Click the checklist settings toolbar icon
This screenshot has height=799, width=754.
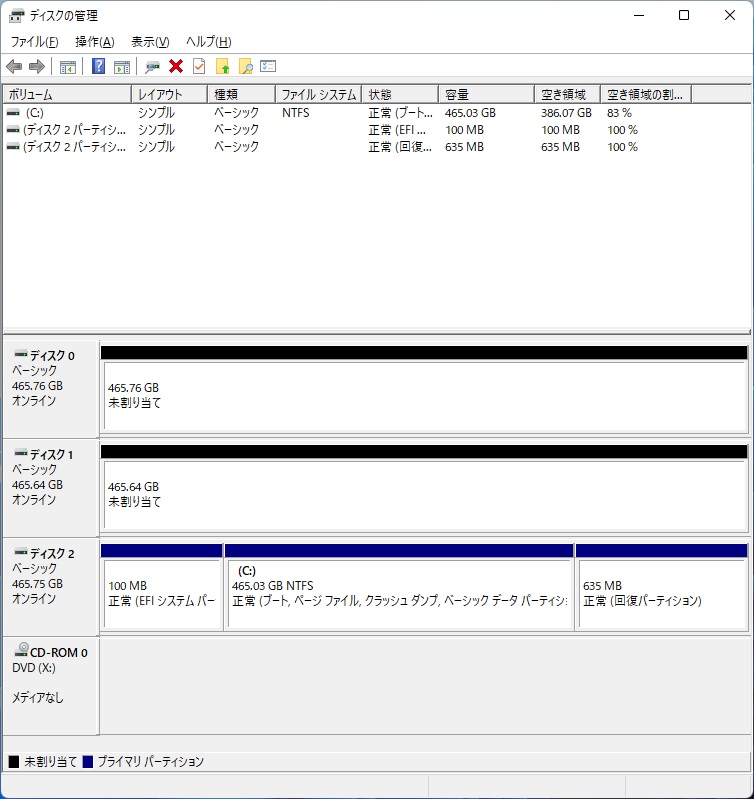click(268, 66)
